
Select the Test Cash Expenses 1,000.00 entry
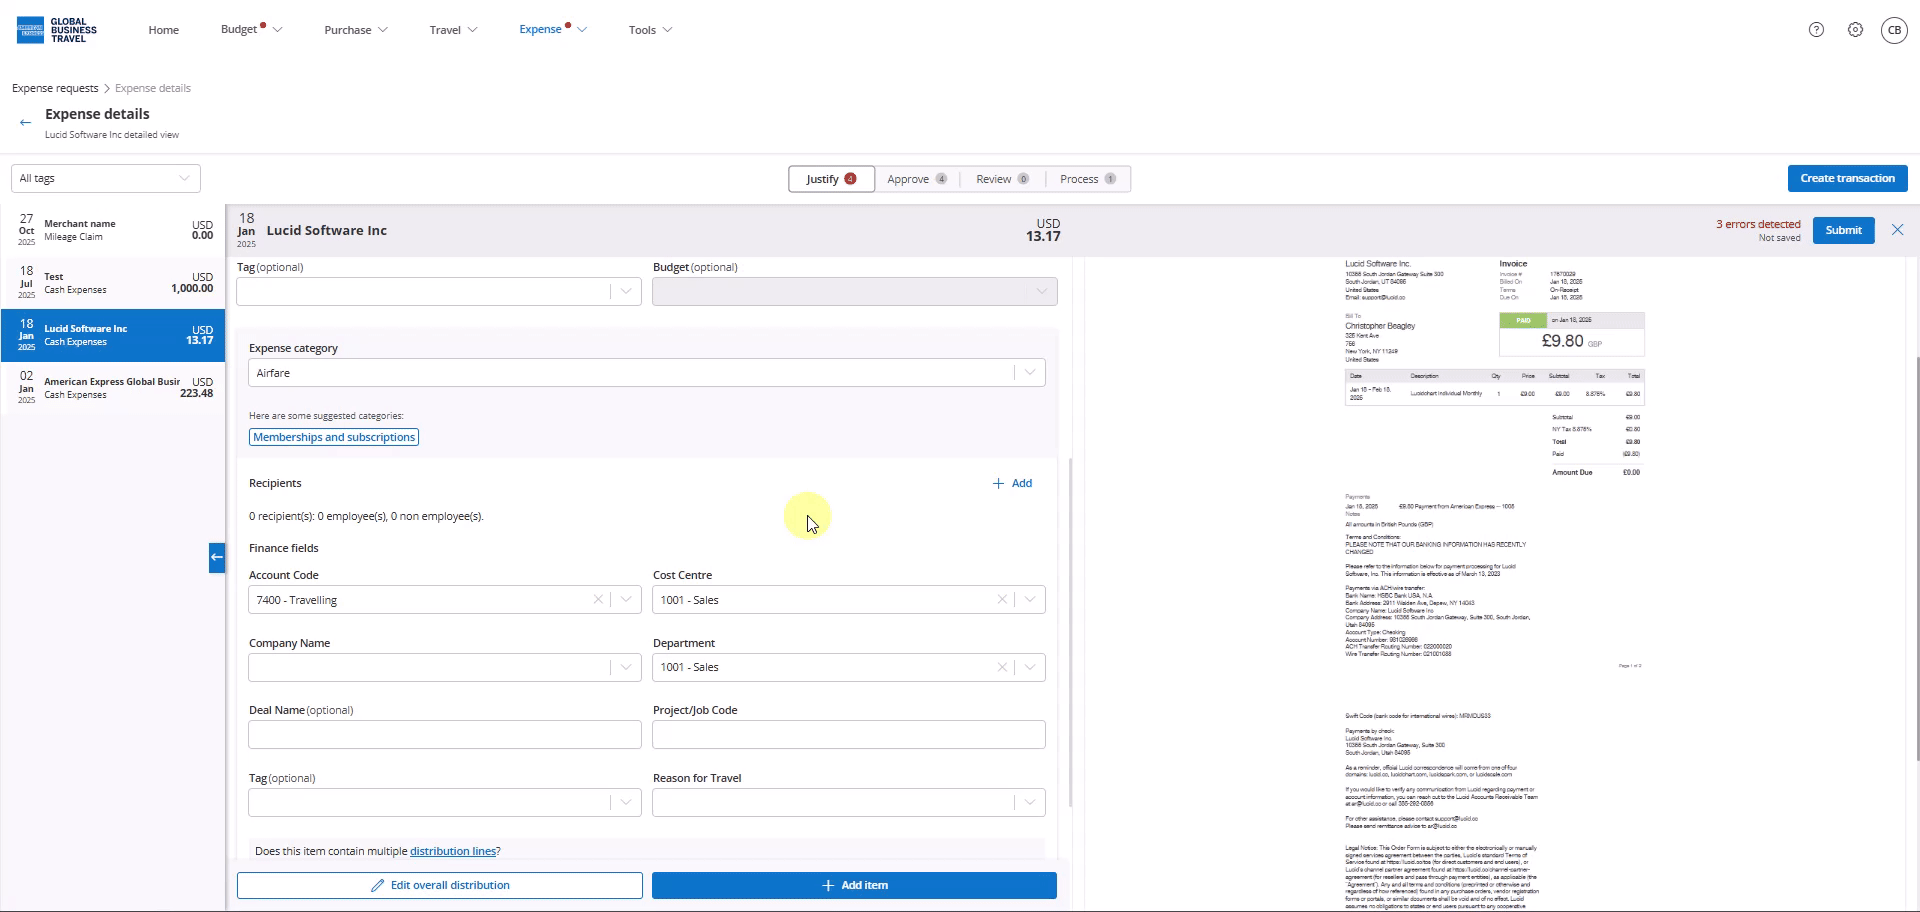[x=113, y=283]
